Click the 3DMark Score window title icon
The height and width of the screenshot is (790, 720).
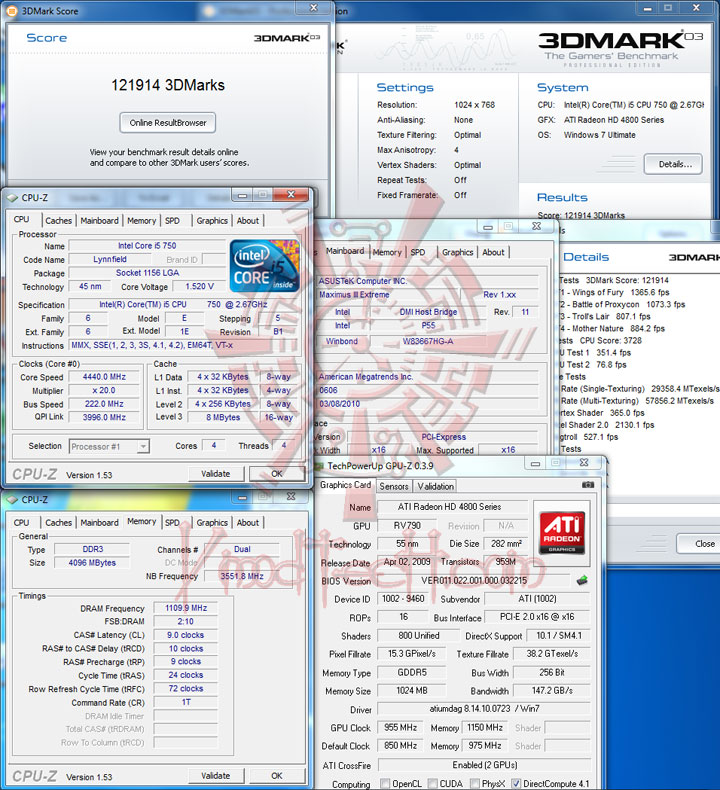[12, 11]
